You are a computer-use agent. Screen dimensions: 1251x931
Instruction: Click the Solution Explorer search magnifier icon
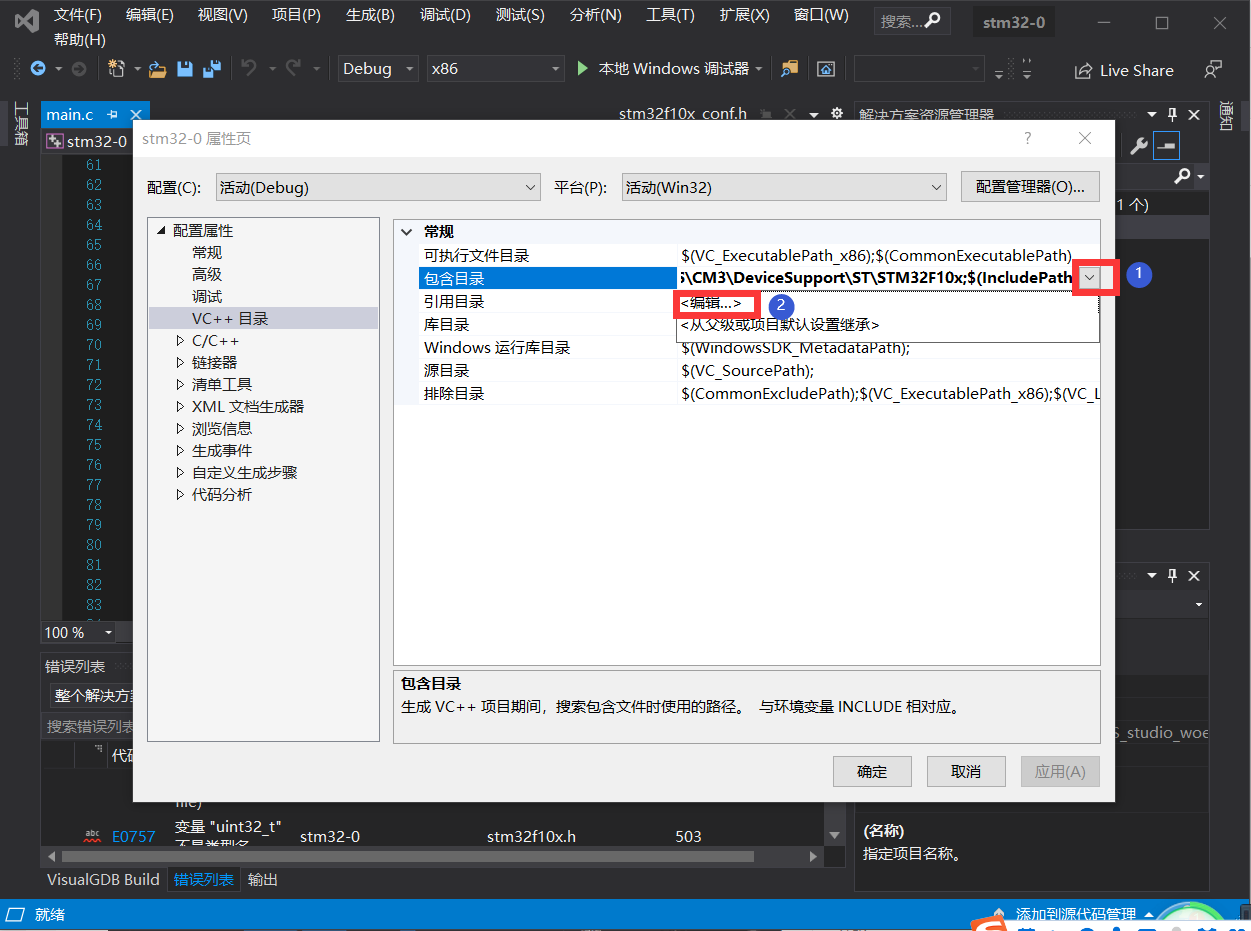click(1182, 176)
